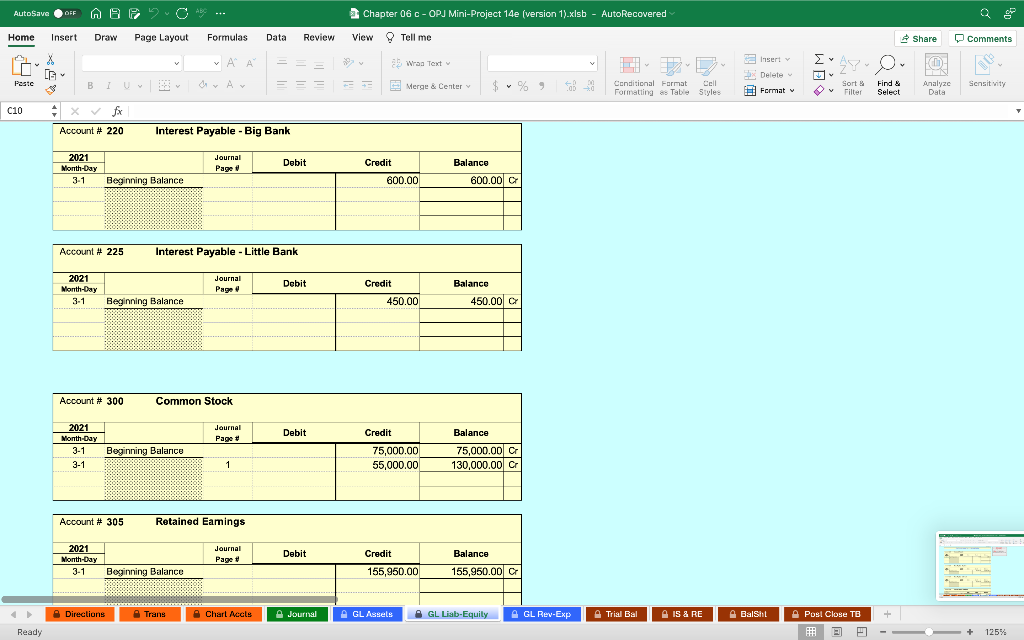Image resolution: width=1024 pixels, height=640 pixels.
Task: Toggle the AutoSave switch
Action: [x=67, y=13]
